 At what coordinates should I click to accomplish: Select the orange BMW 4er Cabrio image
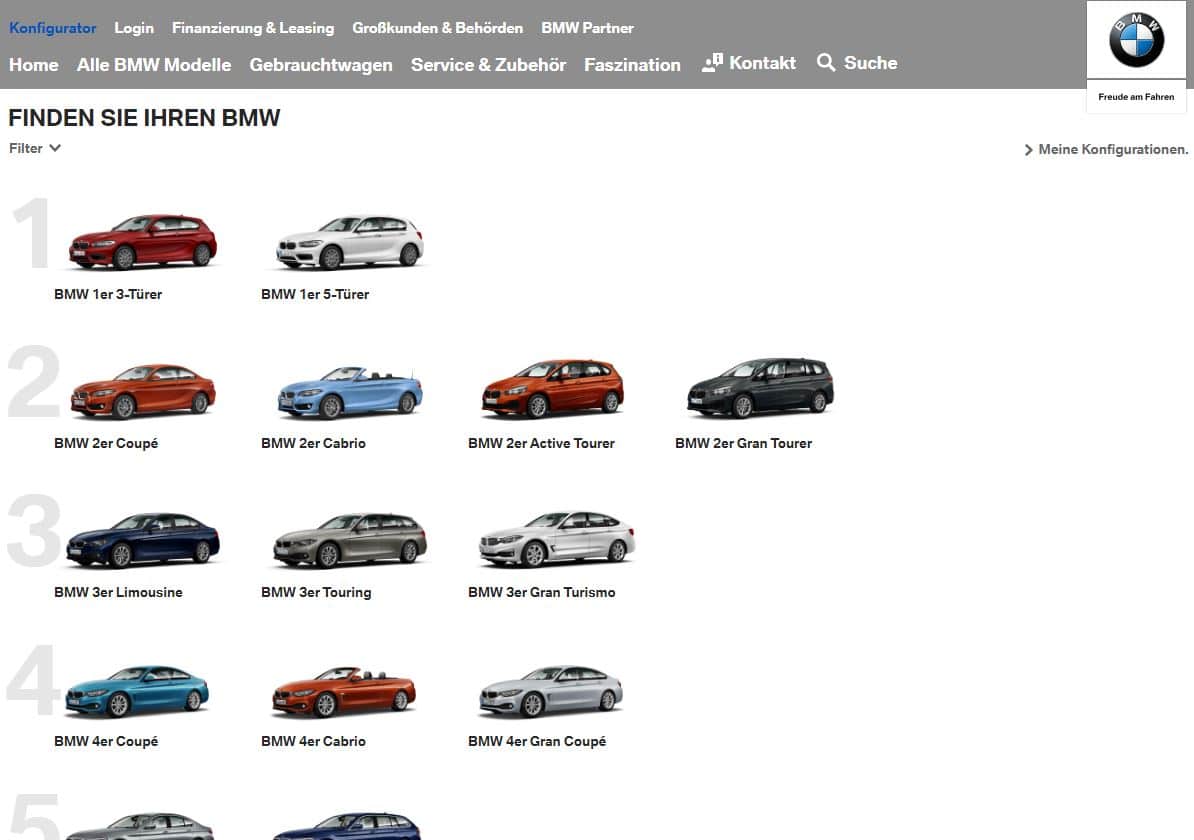click(x=344, y=691)
